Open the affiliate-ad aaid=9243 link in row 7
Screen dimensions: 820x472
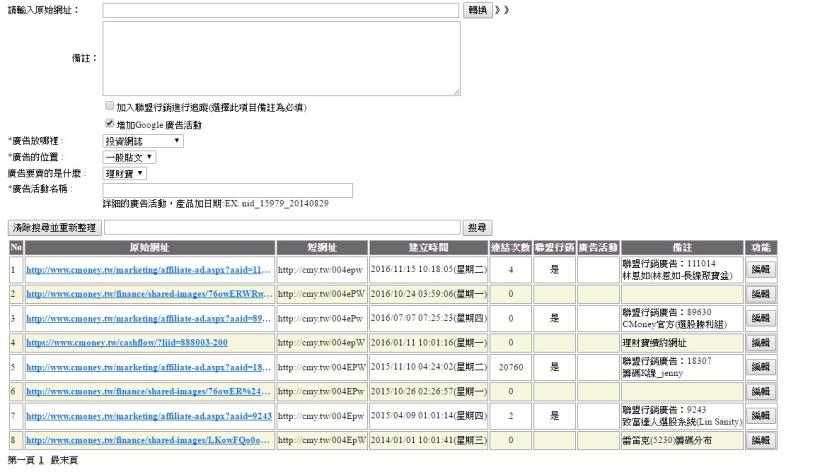point(148,415)
